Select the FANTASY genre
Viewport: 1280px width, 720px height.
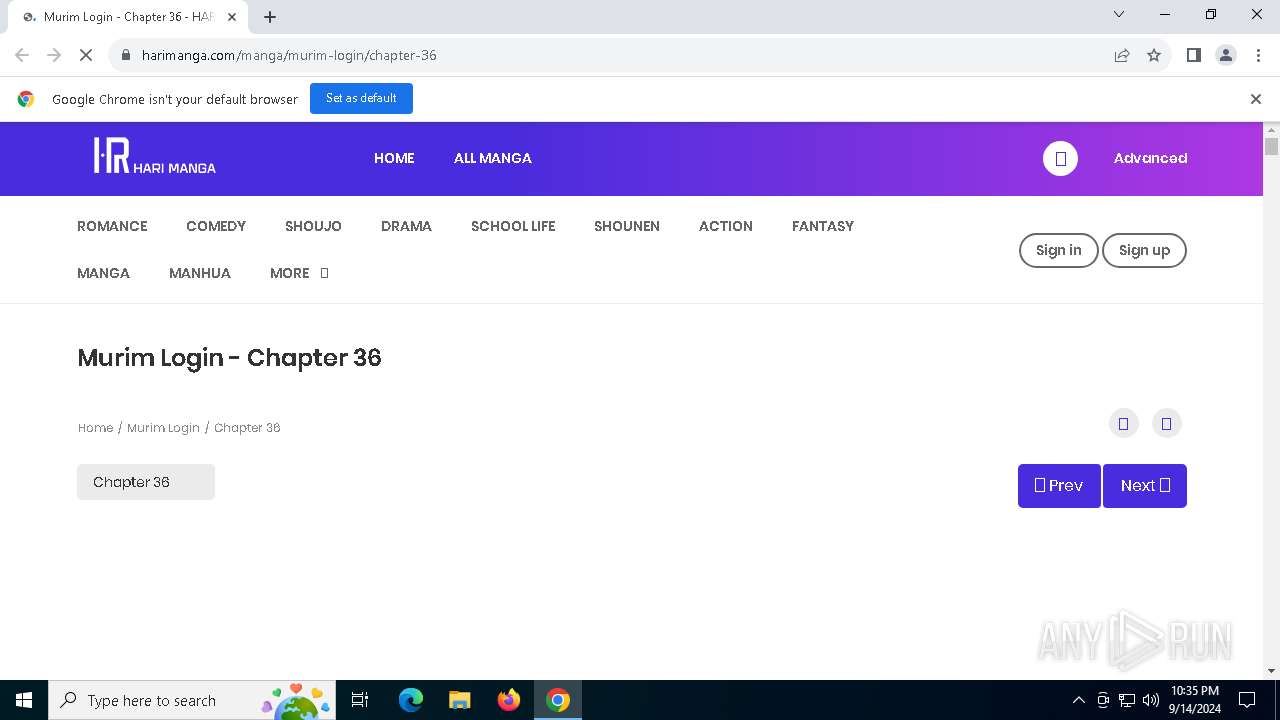823,226
